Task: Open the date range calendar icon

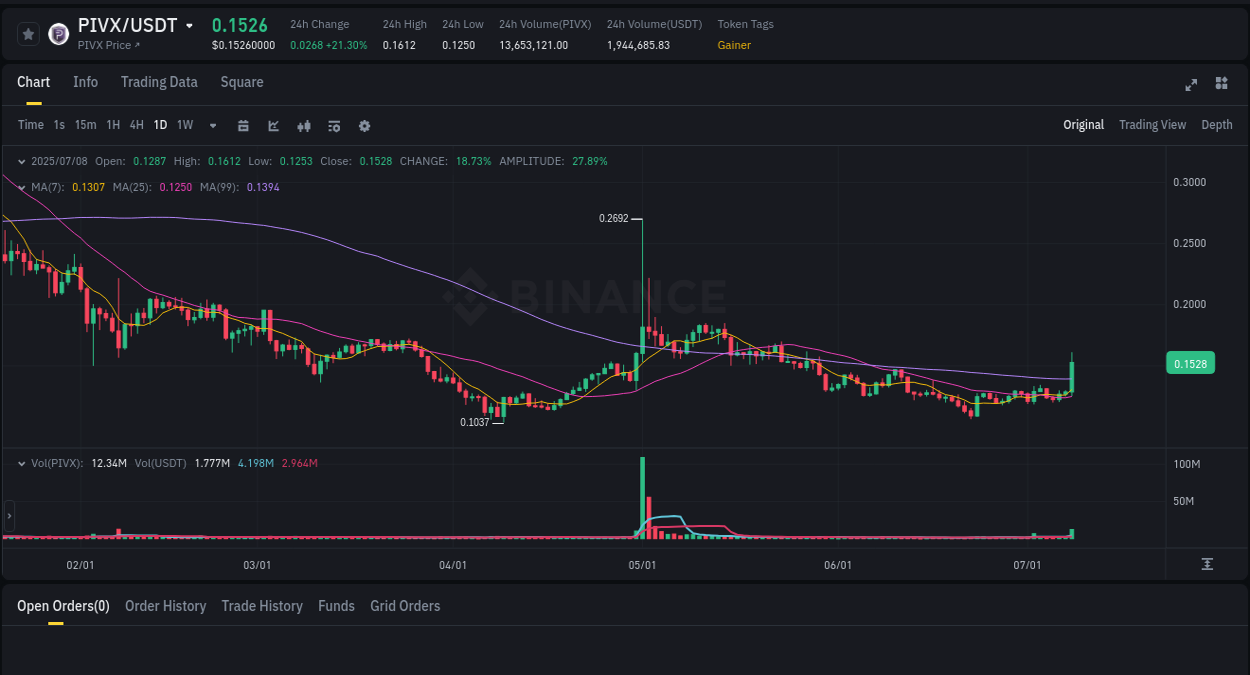Action: click(x=243, y=125)
